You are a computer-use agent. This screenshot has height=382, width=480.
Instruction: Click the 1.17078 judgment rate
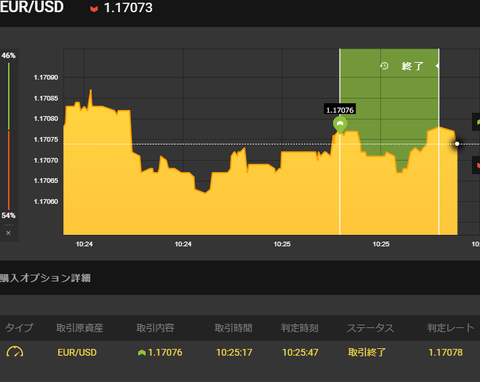(x=445, y=353)
